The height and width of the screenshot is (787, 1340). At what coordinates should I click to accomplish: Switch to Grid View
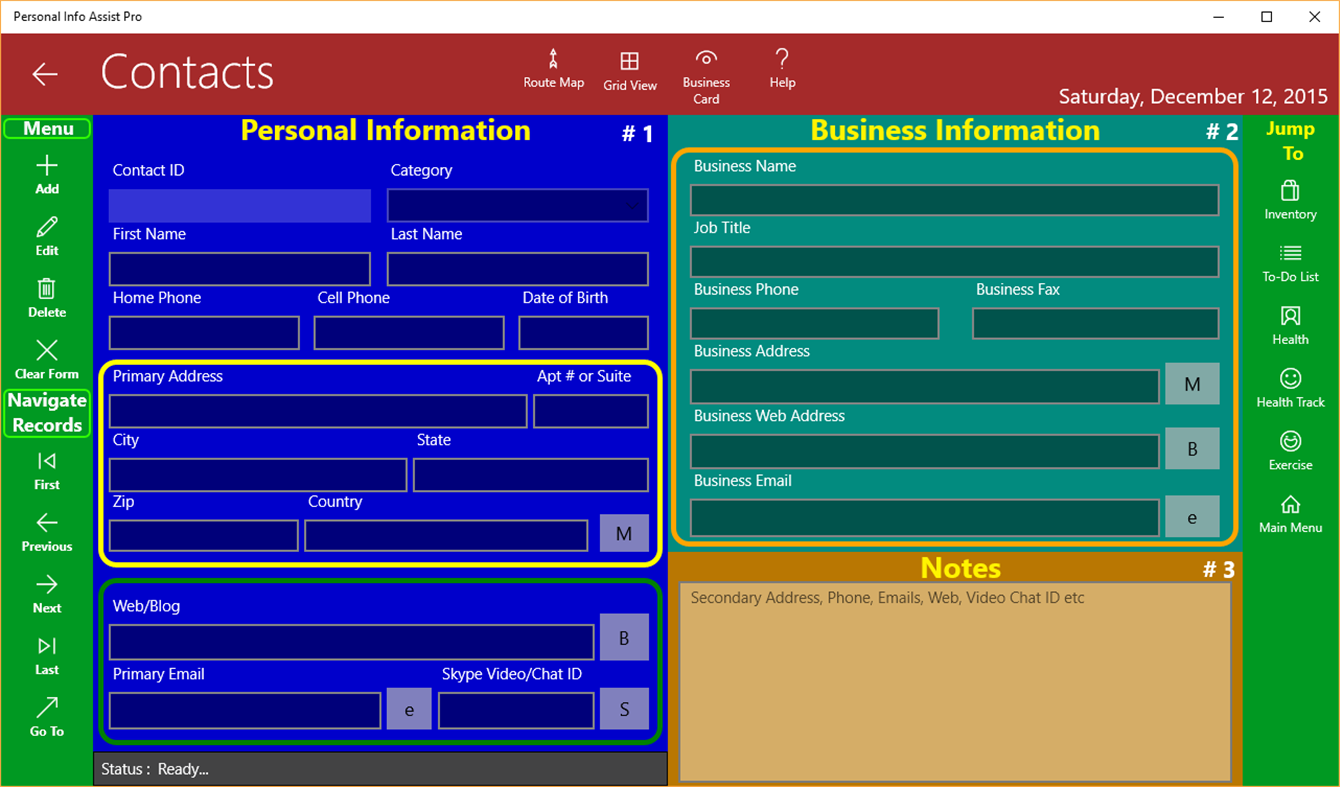pos(630,70)
